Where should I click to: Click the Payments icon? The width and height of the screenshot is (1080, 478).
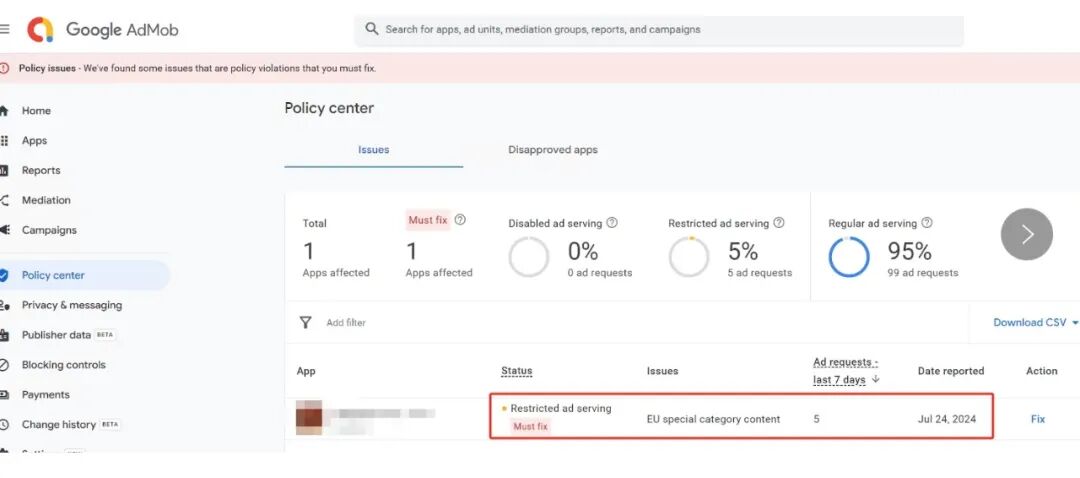tap(4, 395)
